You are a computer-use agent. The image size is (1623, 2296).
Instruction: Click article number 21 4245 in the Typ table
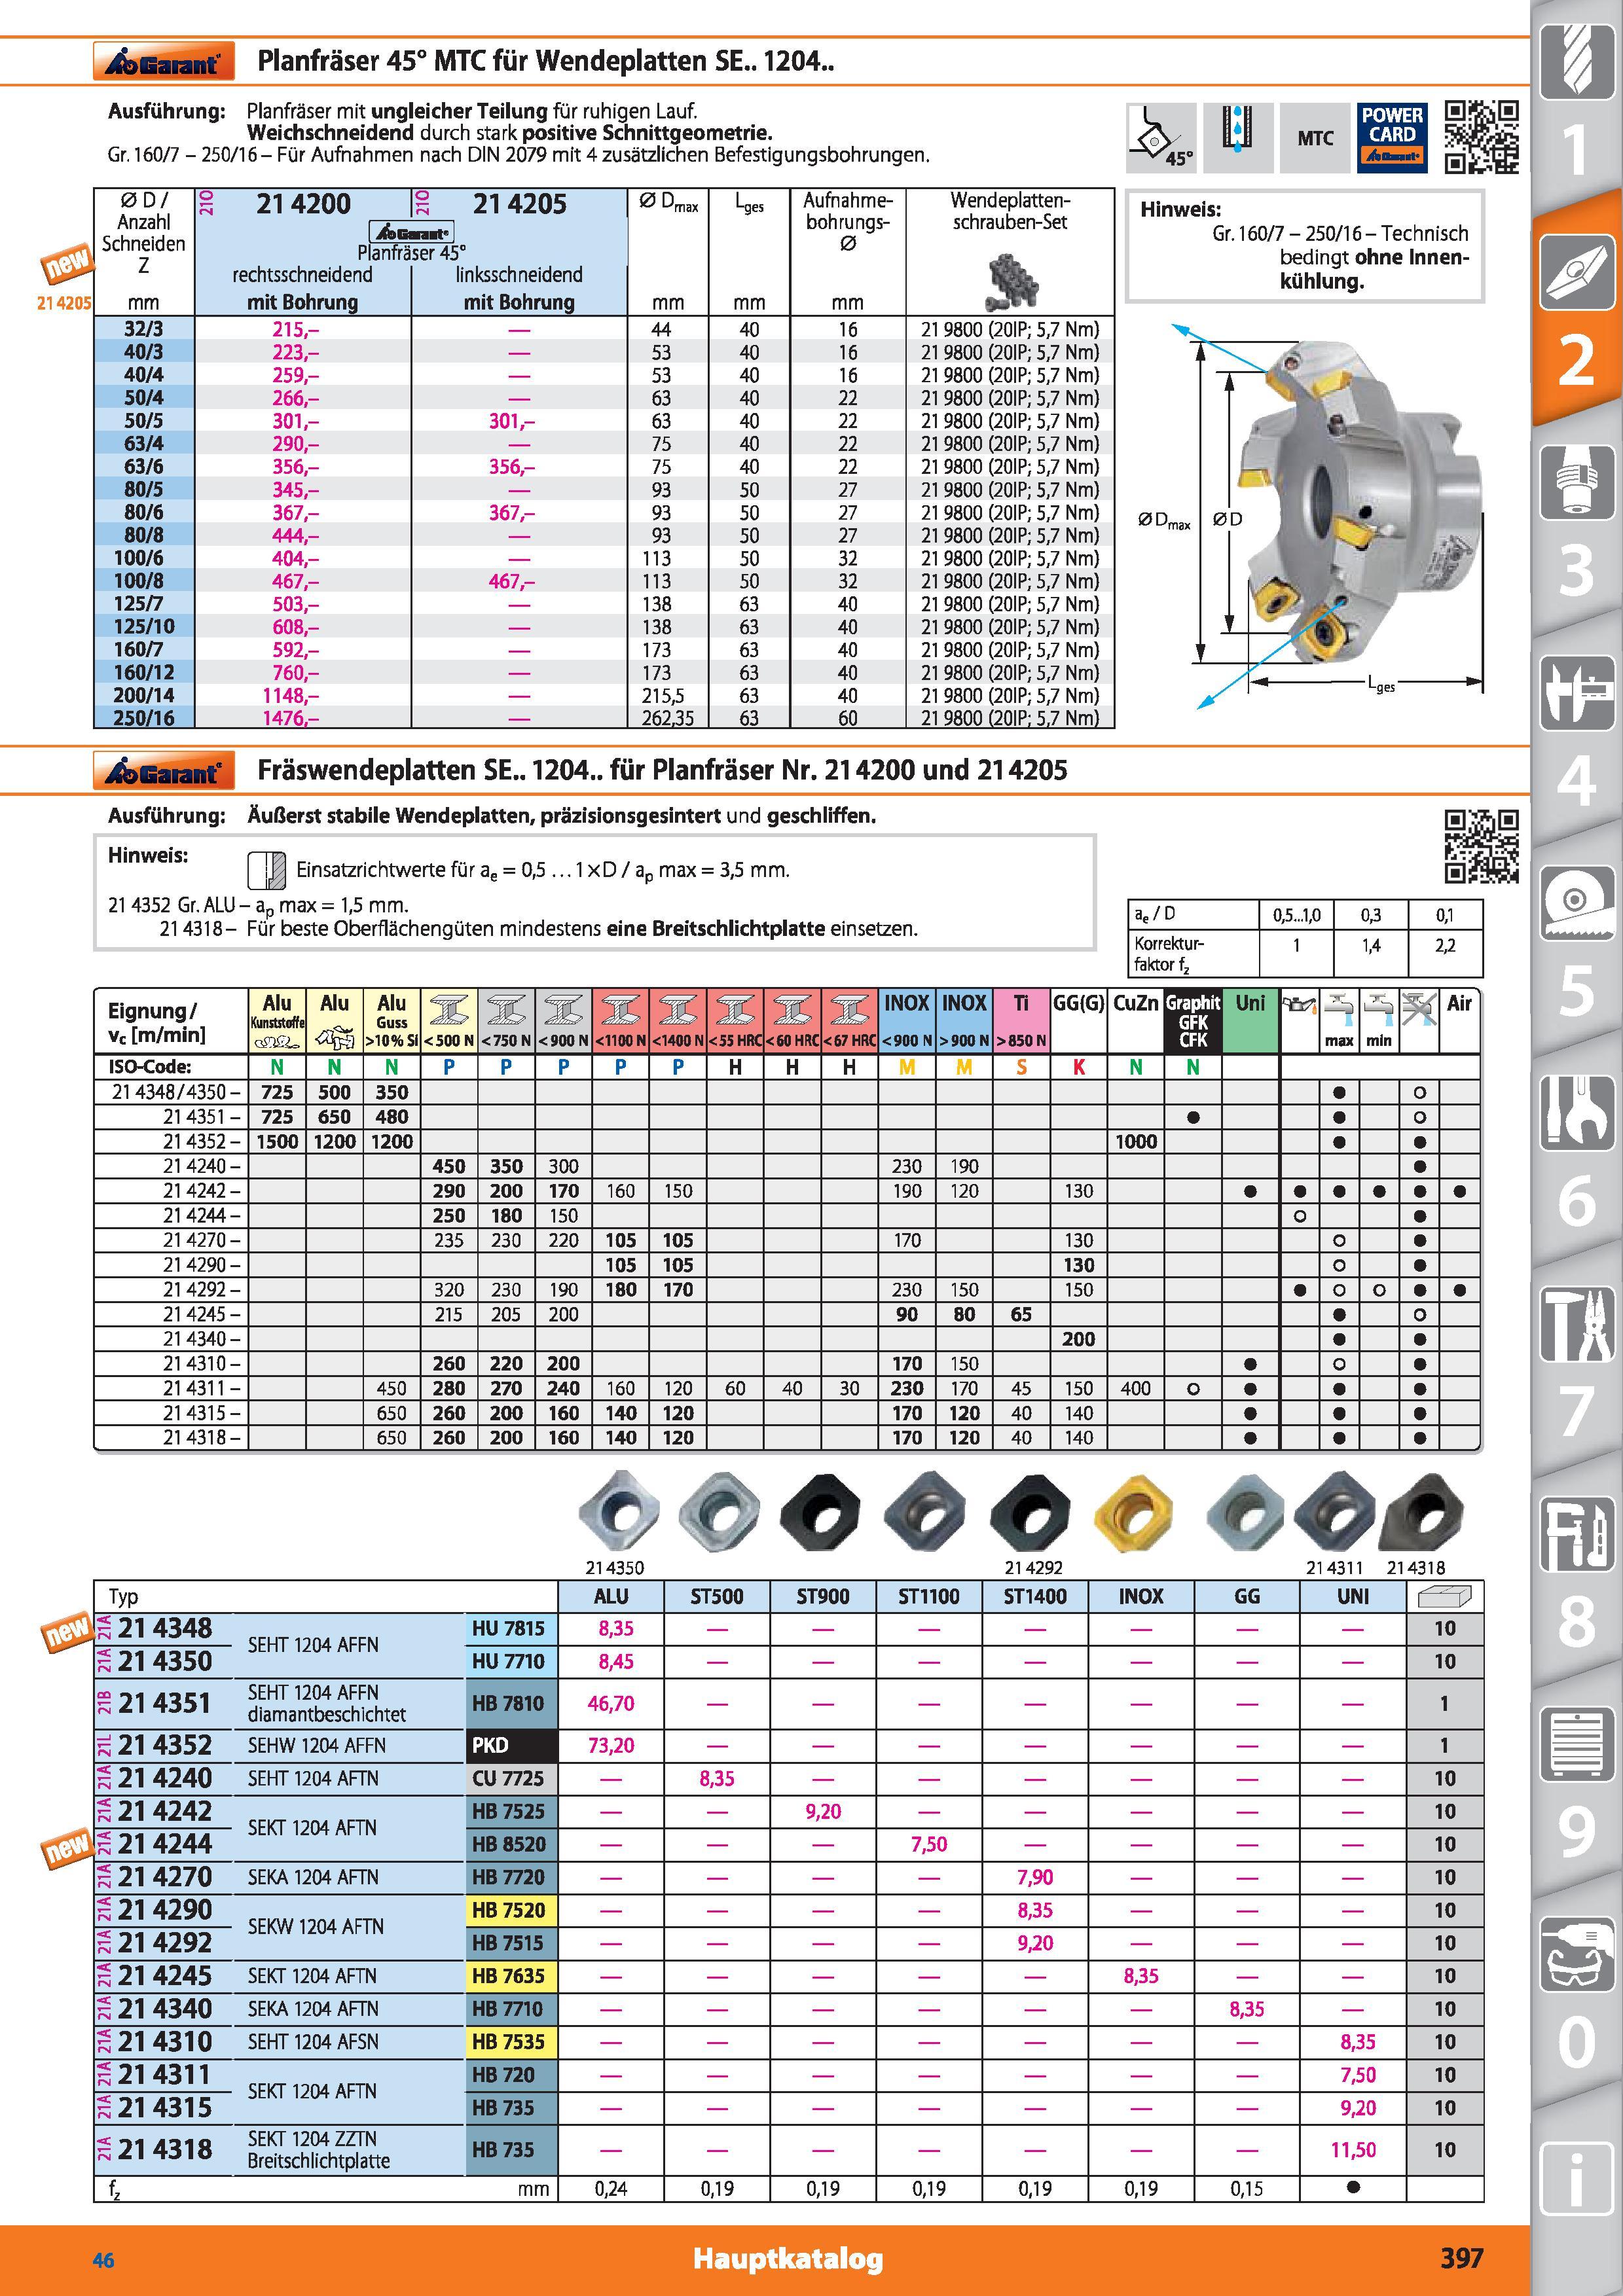click(x=165, y=1976)
